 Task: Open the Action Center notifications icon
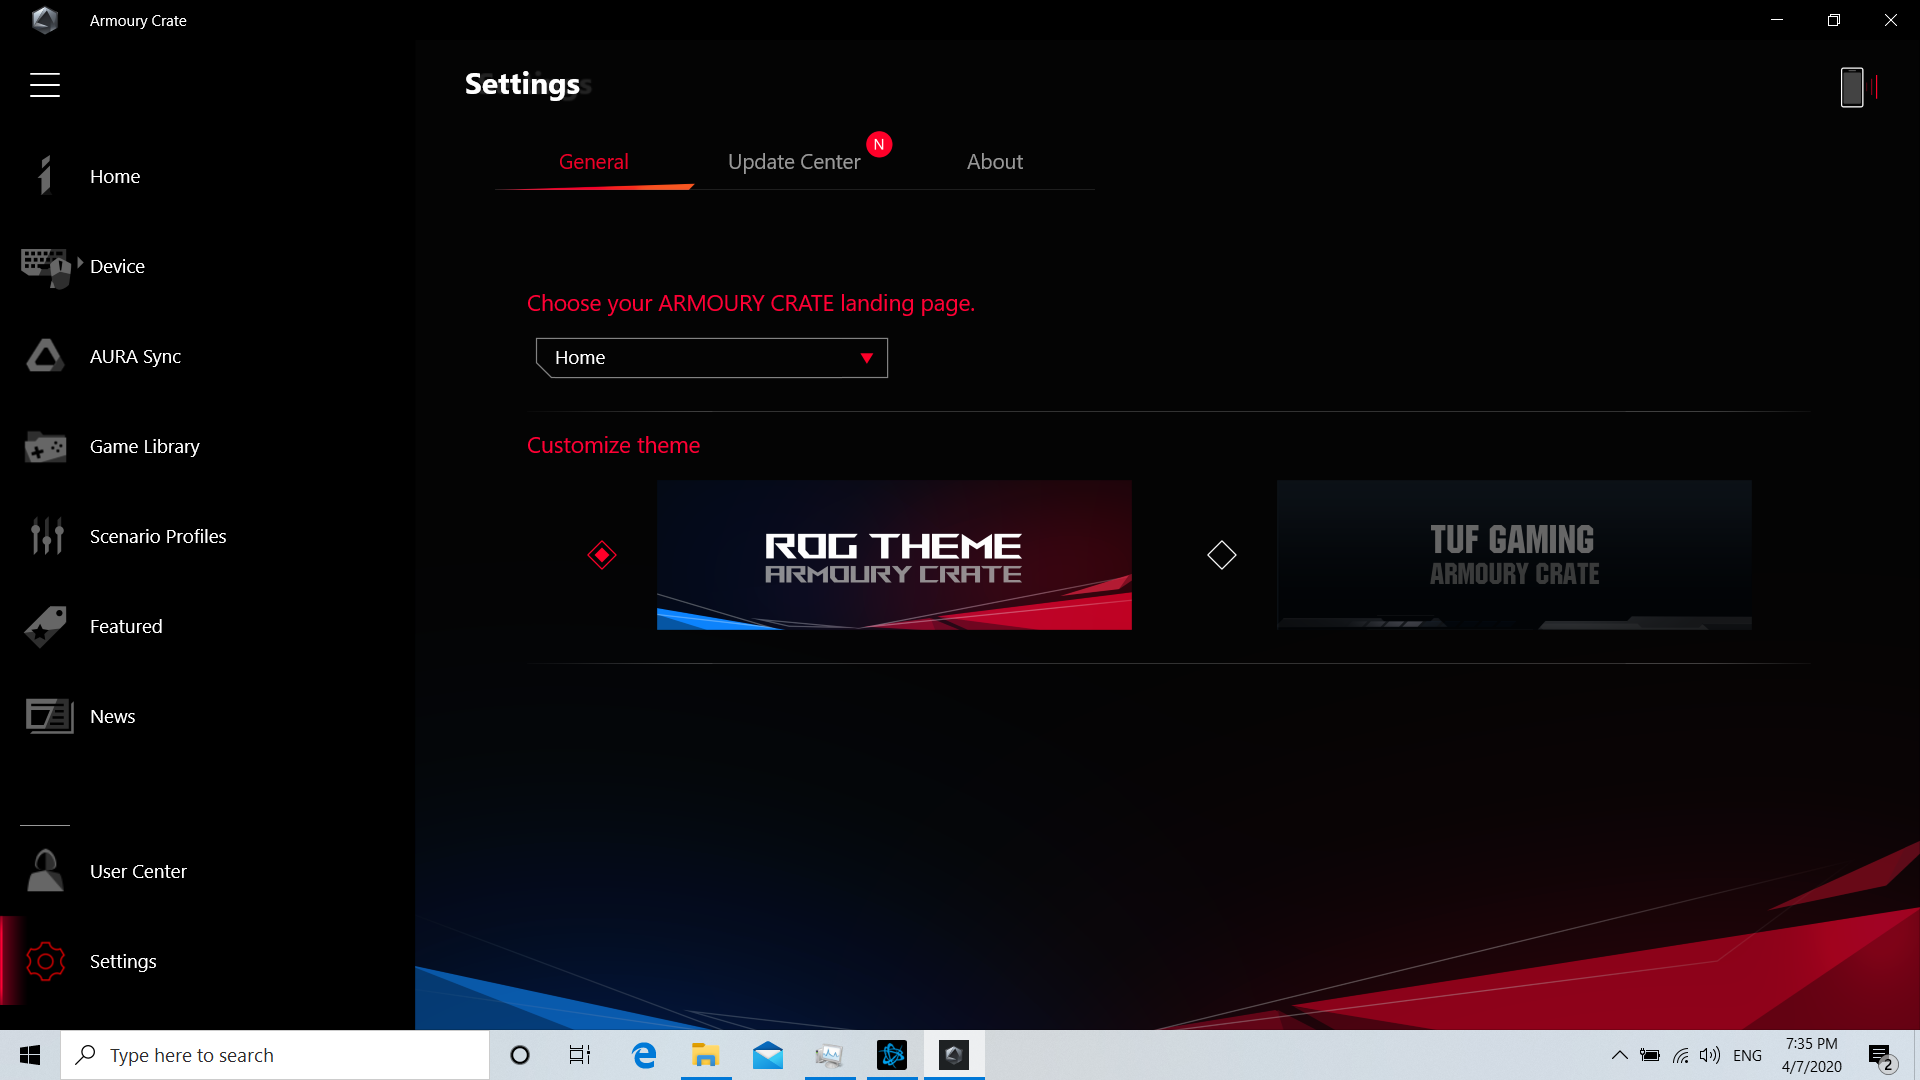click(x=1881, y=1056)
